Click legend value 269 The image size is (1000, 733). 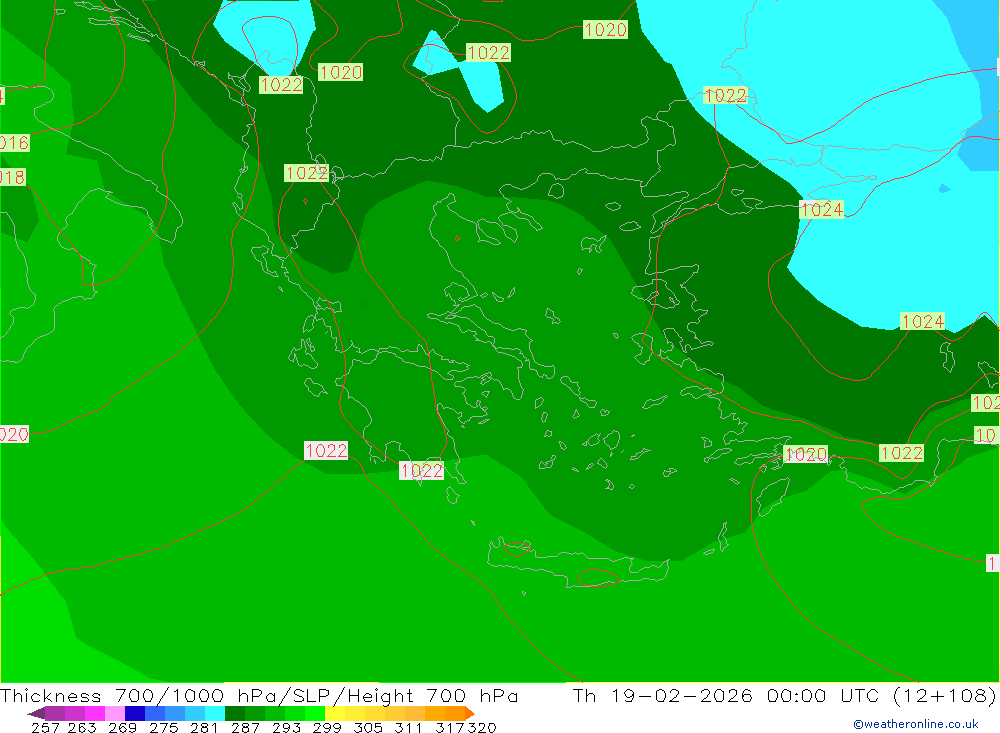[122, 727]
